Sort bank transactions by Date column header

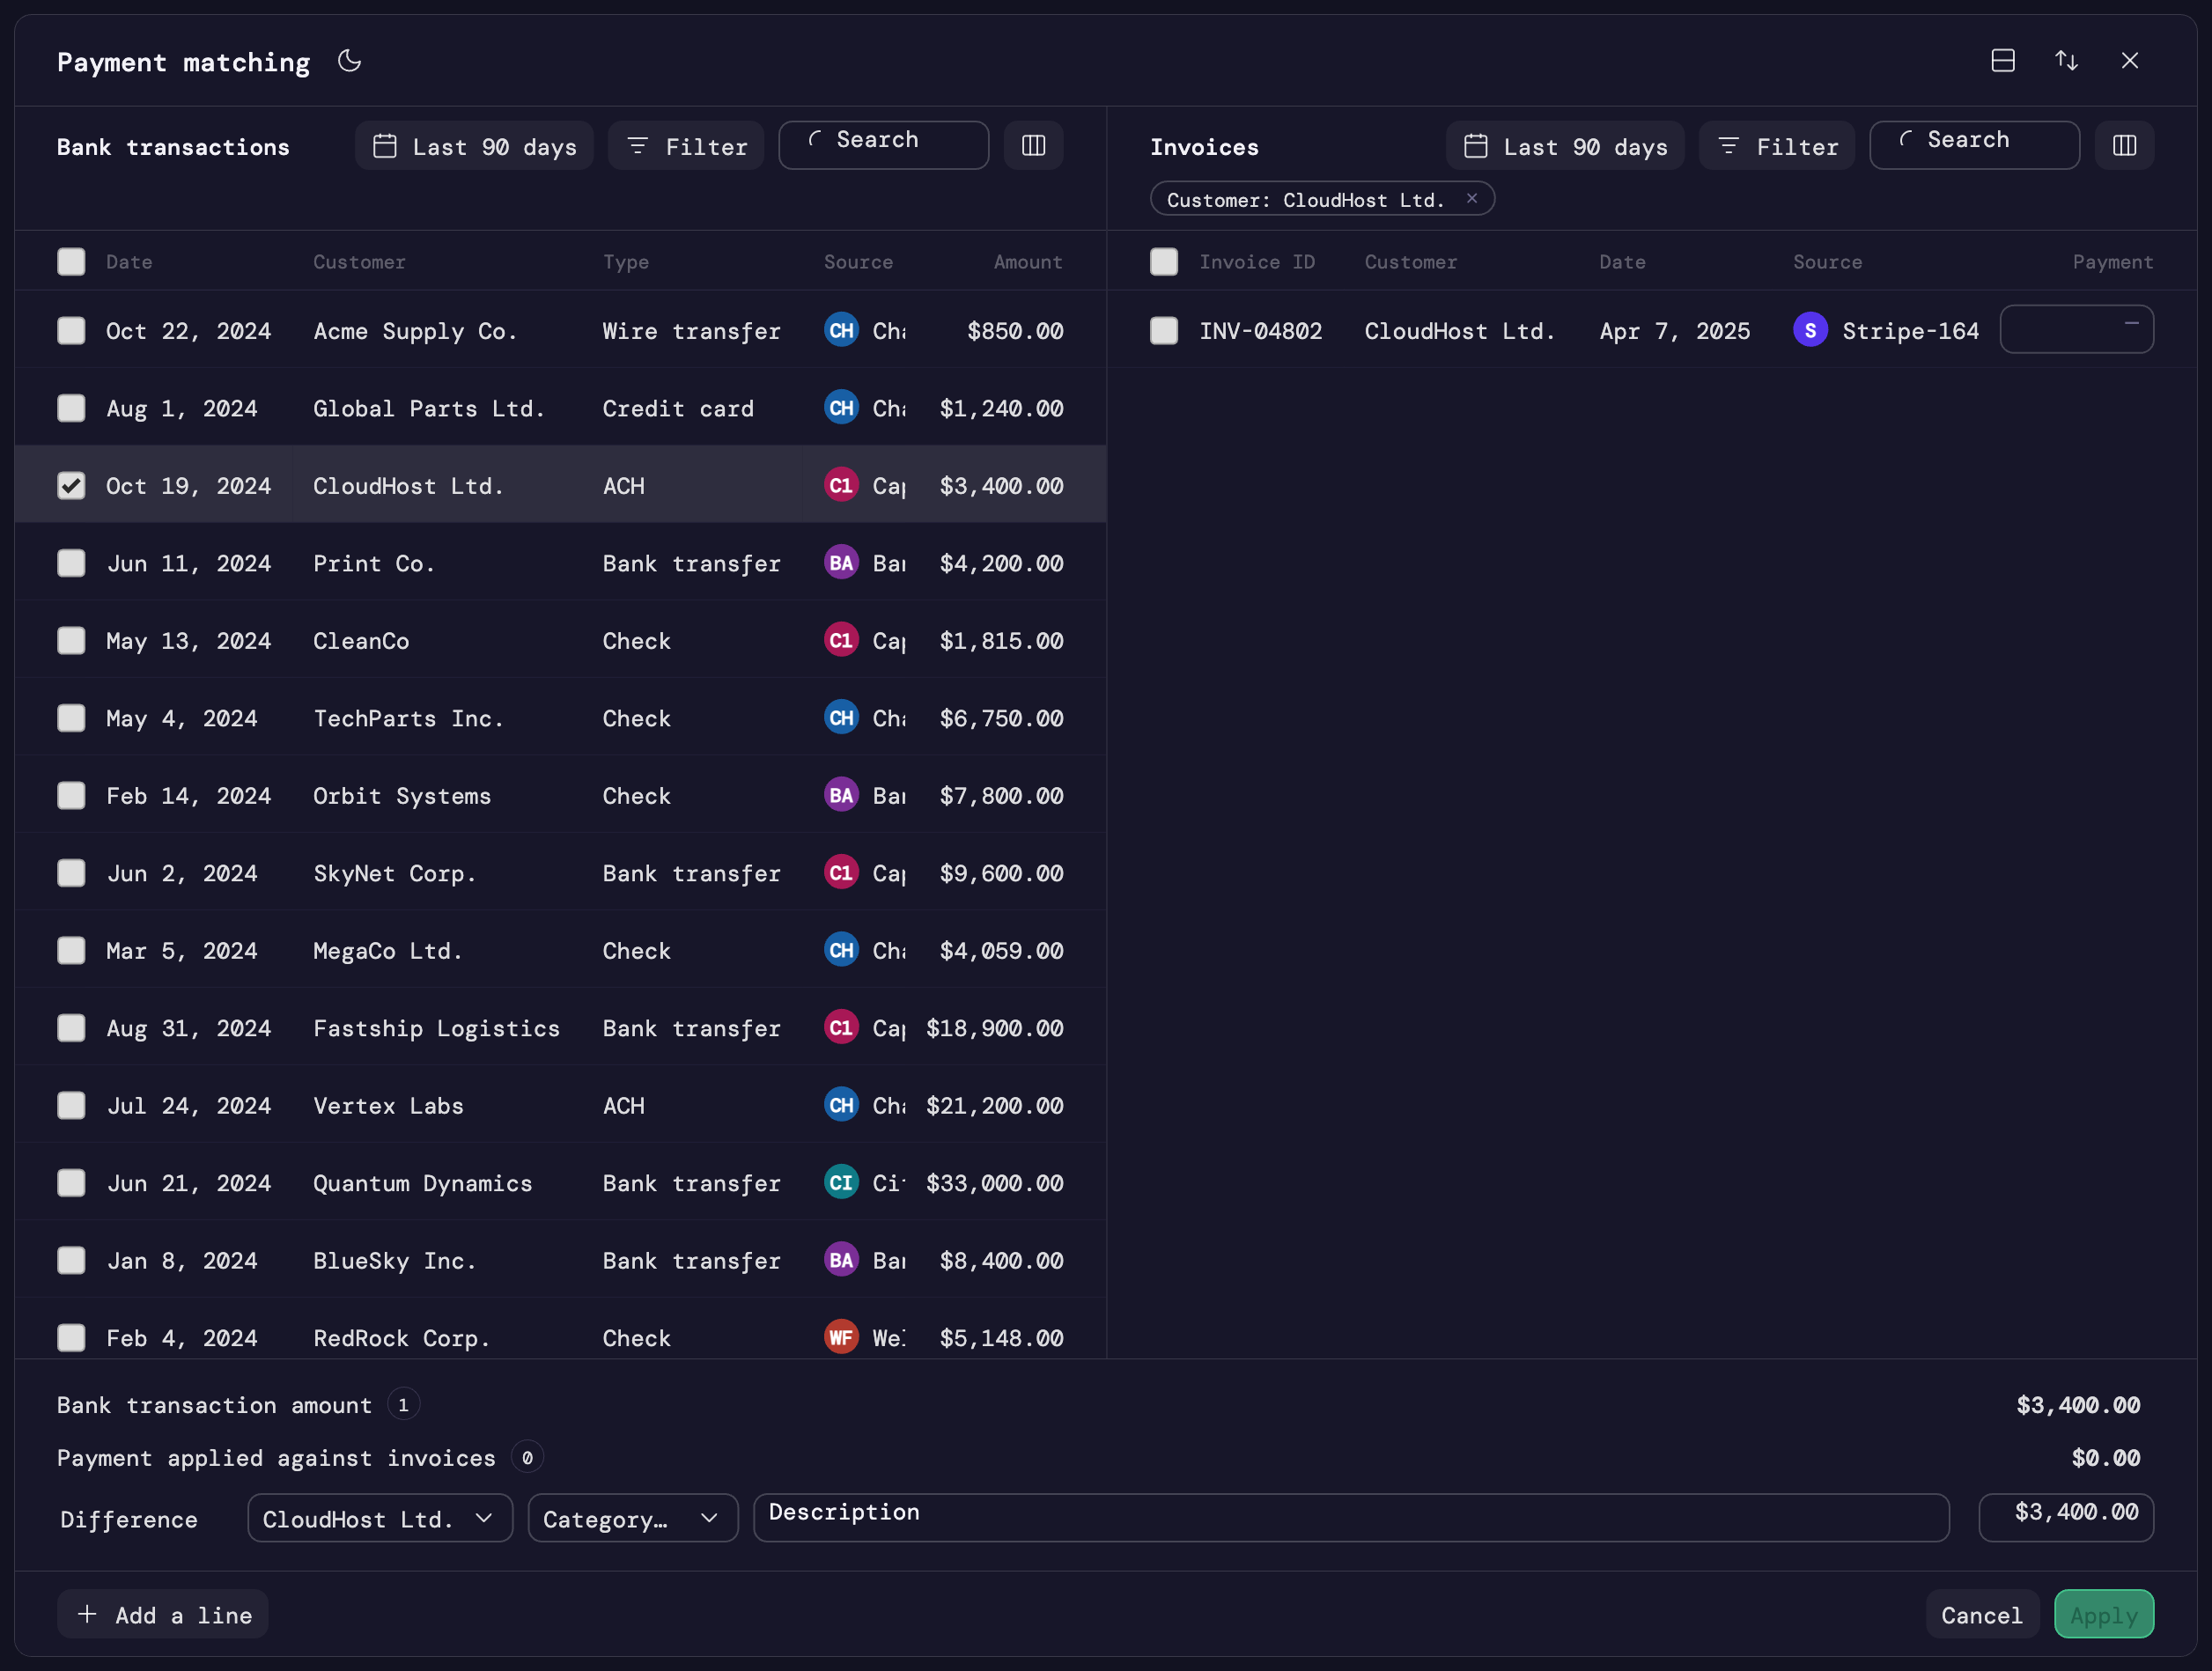pyautogui.click(x=129, y=262)
